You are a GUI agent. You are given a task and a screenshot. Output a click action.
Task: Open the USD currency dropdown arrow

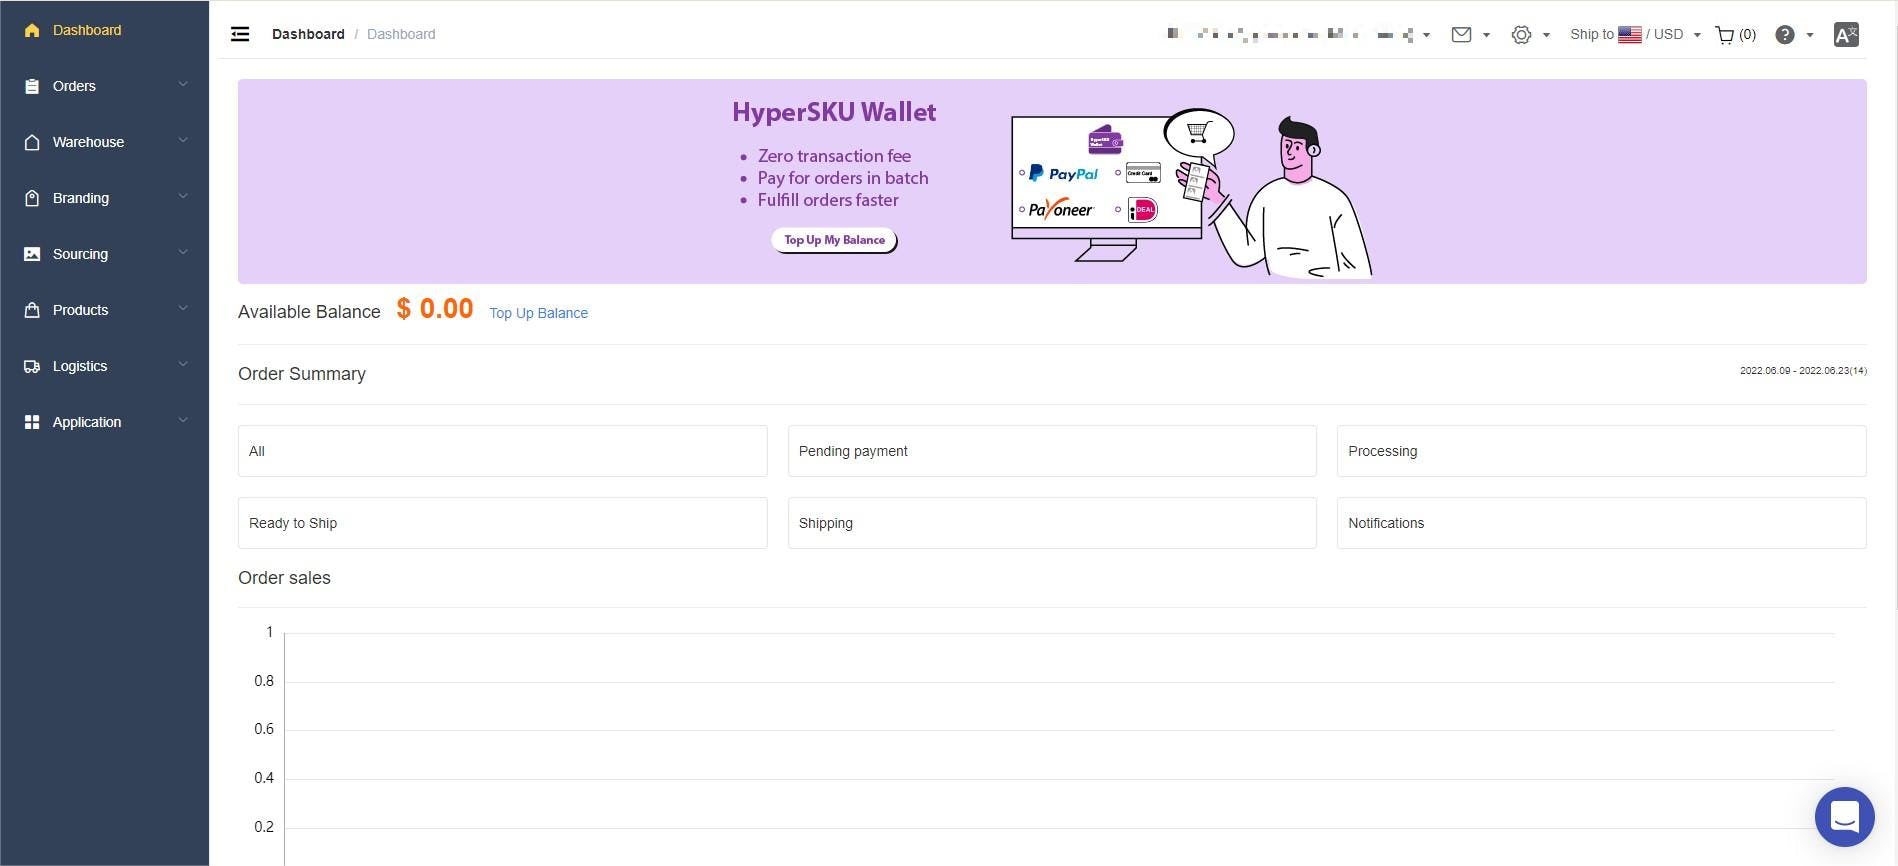point(1697,35)
